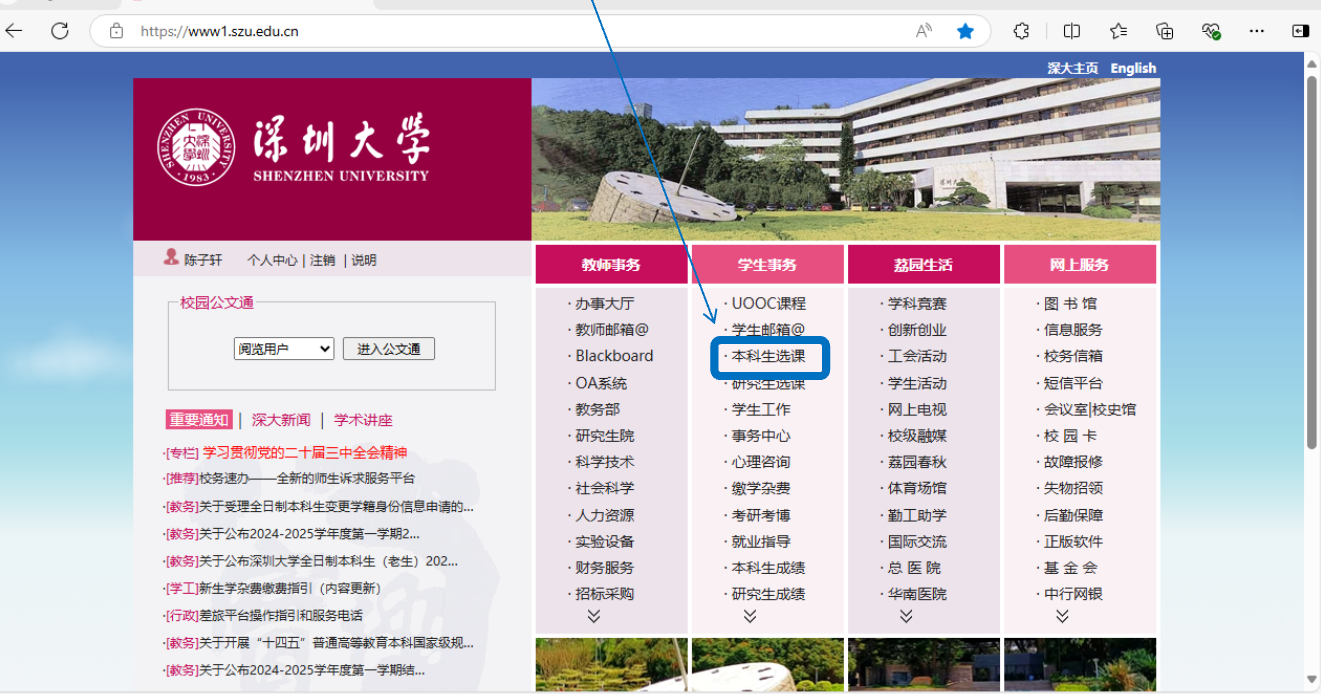
Task: Open the 说明 link
Action: tap(364, 260)
